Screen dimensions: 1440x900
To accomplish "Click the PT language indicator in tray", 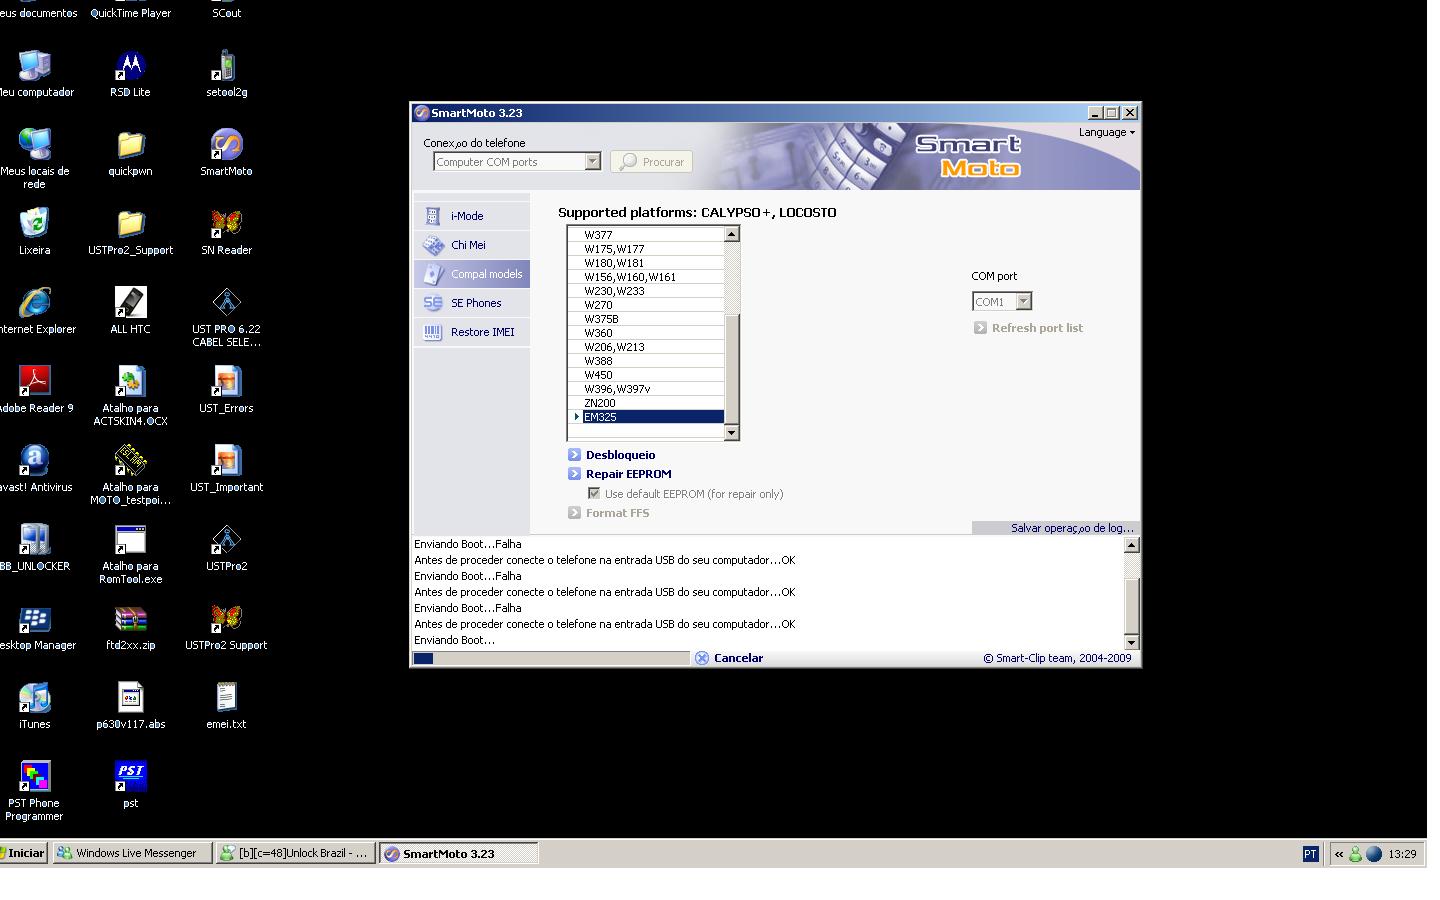I will 1310,854.
